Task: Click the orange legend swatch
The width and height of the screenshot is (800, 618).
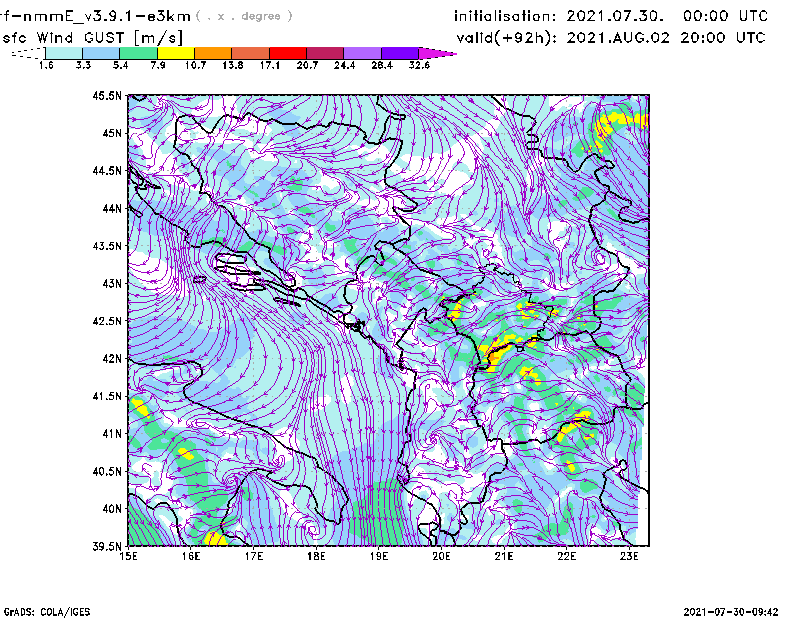Action: point(213,53)
